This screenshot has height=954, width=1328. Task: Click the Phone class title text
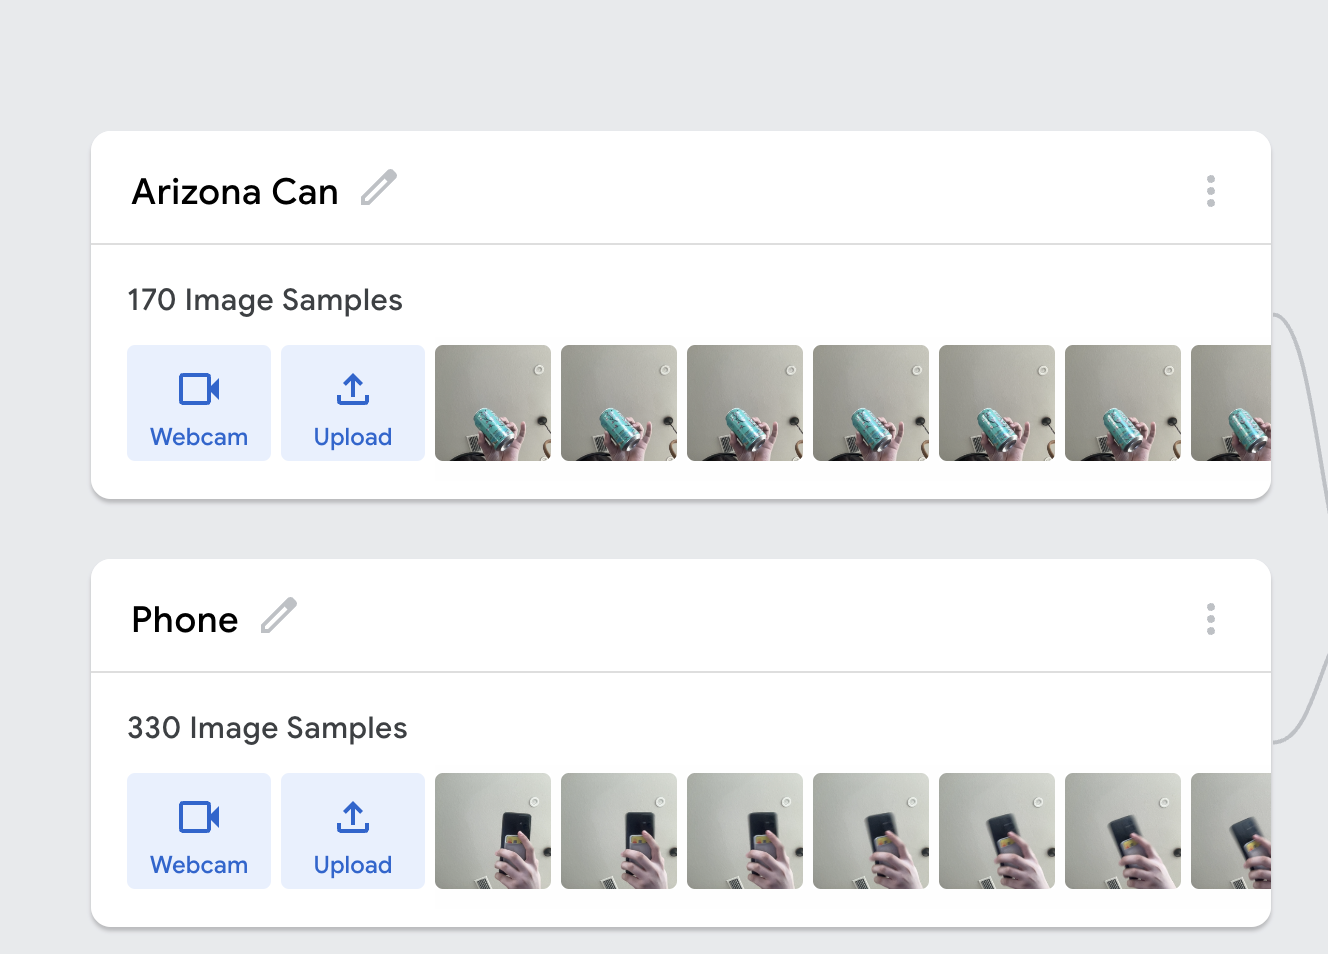185,619
